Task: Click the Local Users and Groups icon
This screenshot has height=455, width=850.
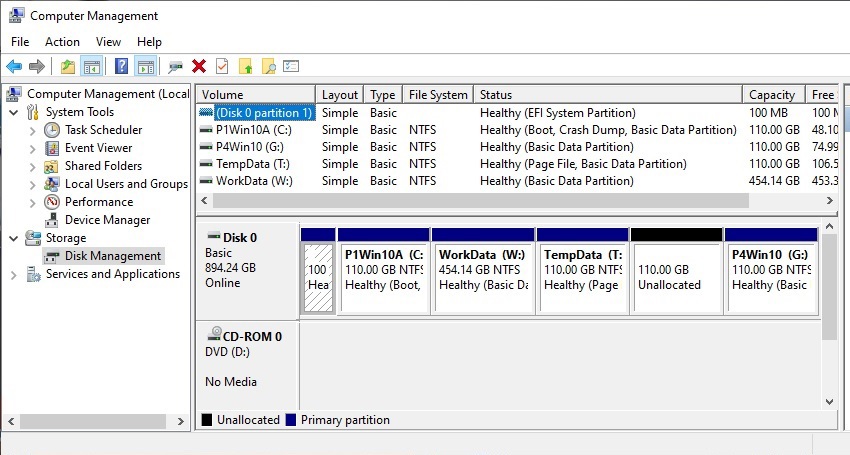Action: pyautogui.click(x=52, y=184)
